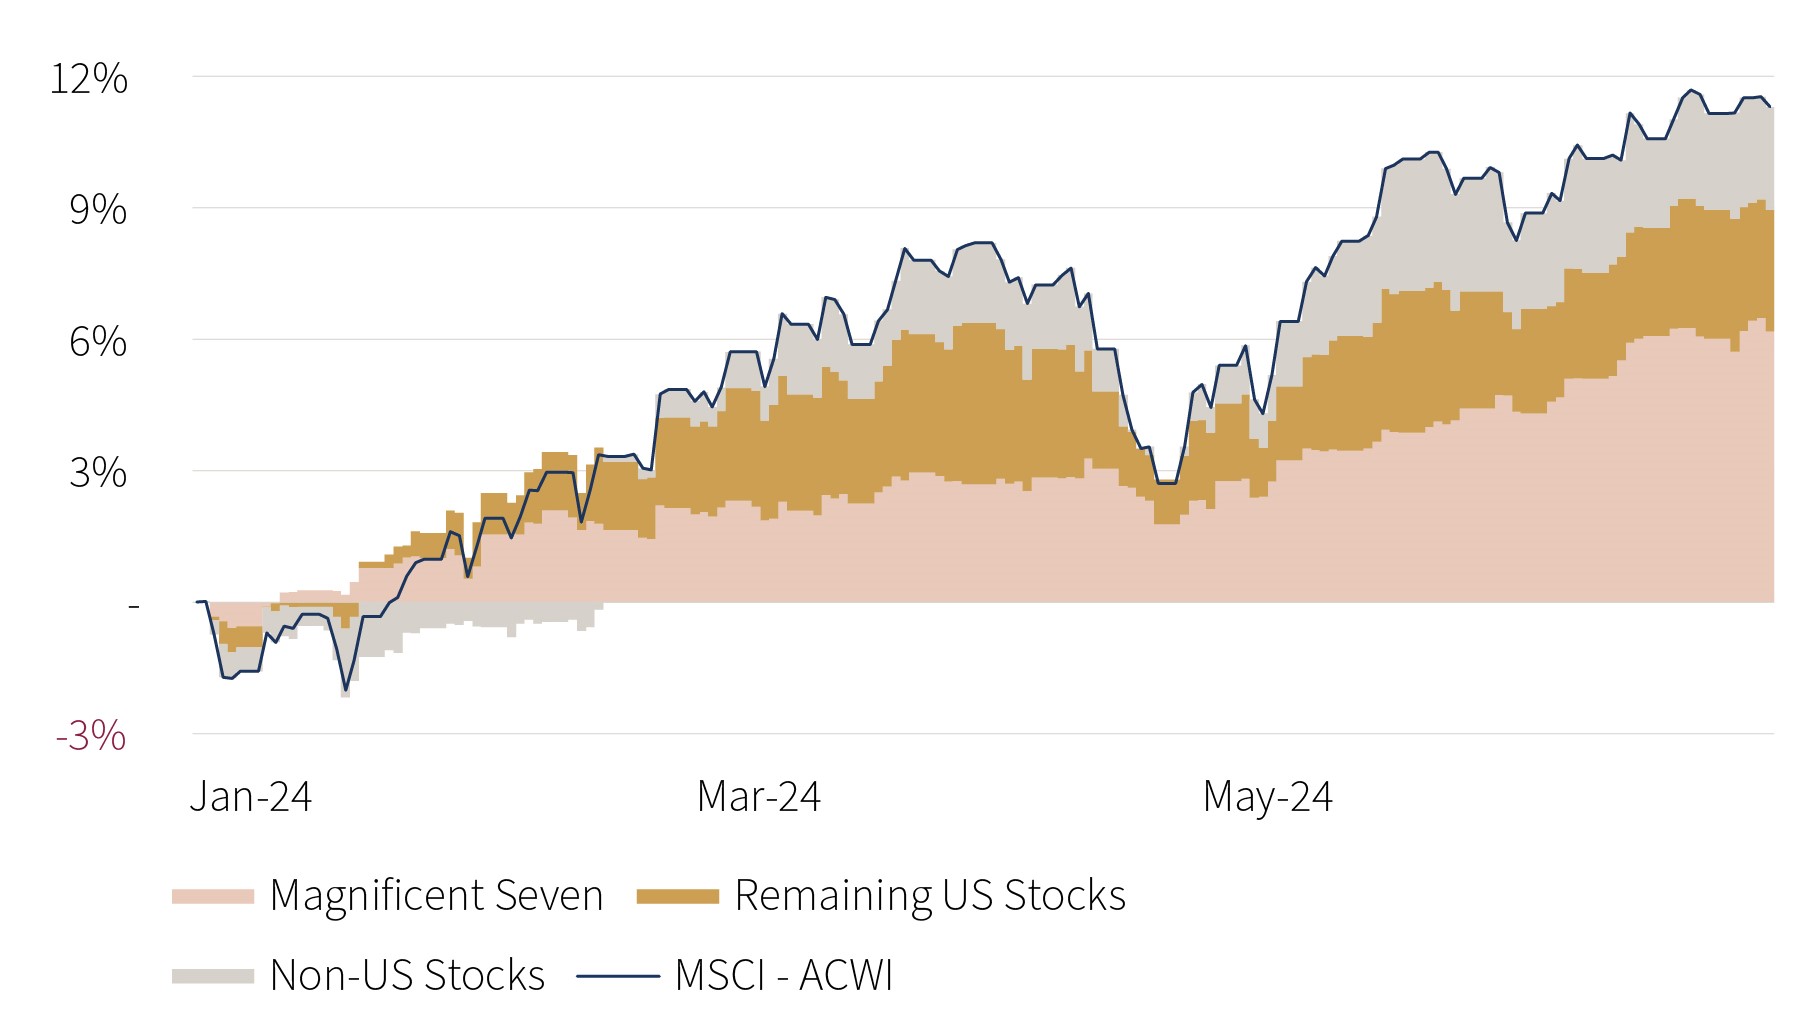The height and width of the screenshot is (1020, 1817).
Task: Click the -3% y-axis label
Action: pyautogui.click(x=91, y=736)
